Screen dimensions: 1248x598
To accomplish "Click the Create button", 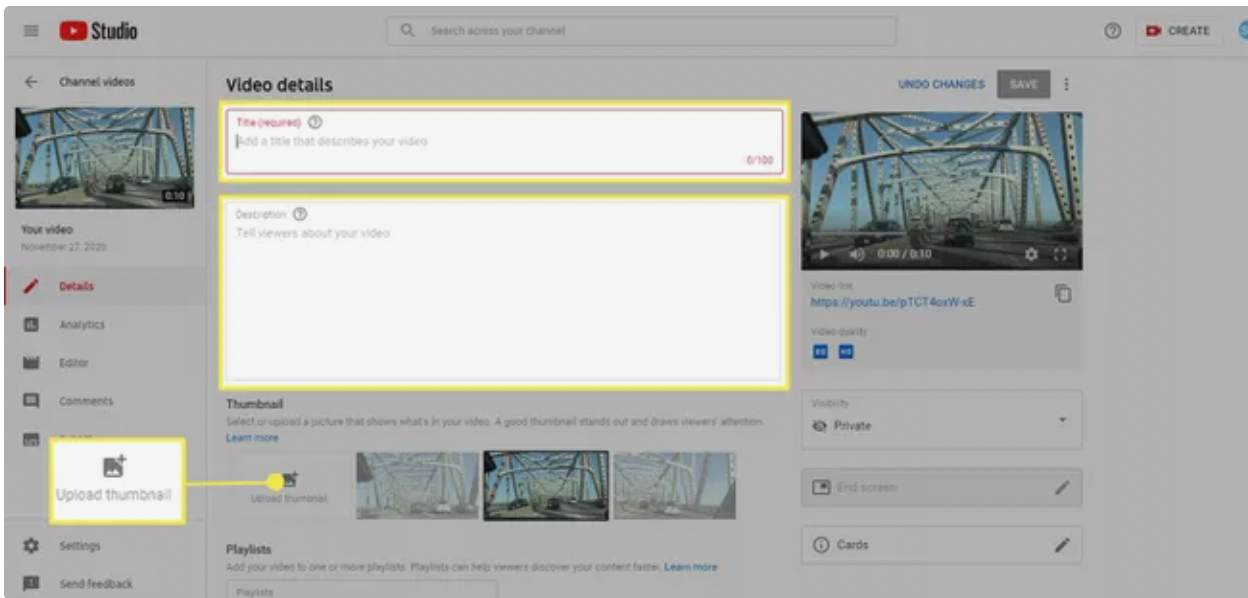I will coord(1178,31).
